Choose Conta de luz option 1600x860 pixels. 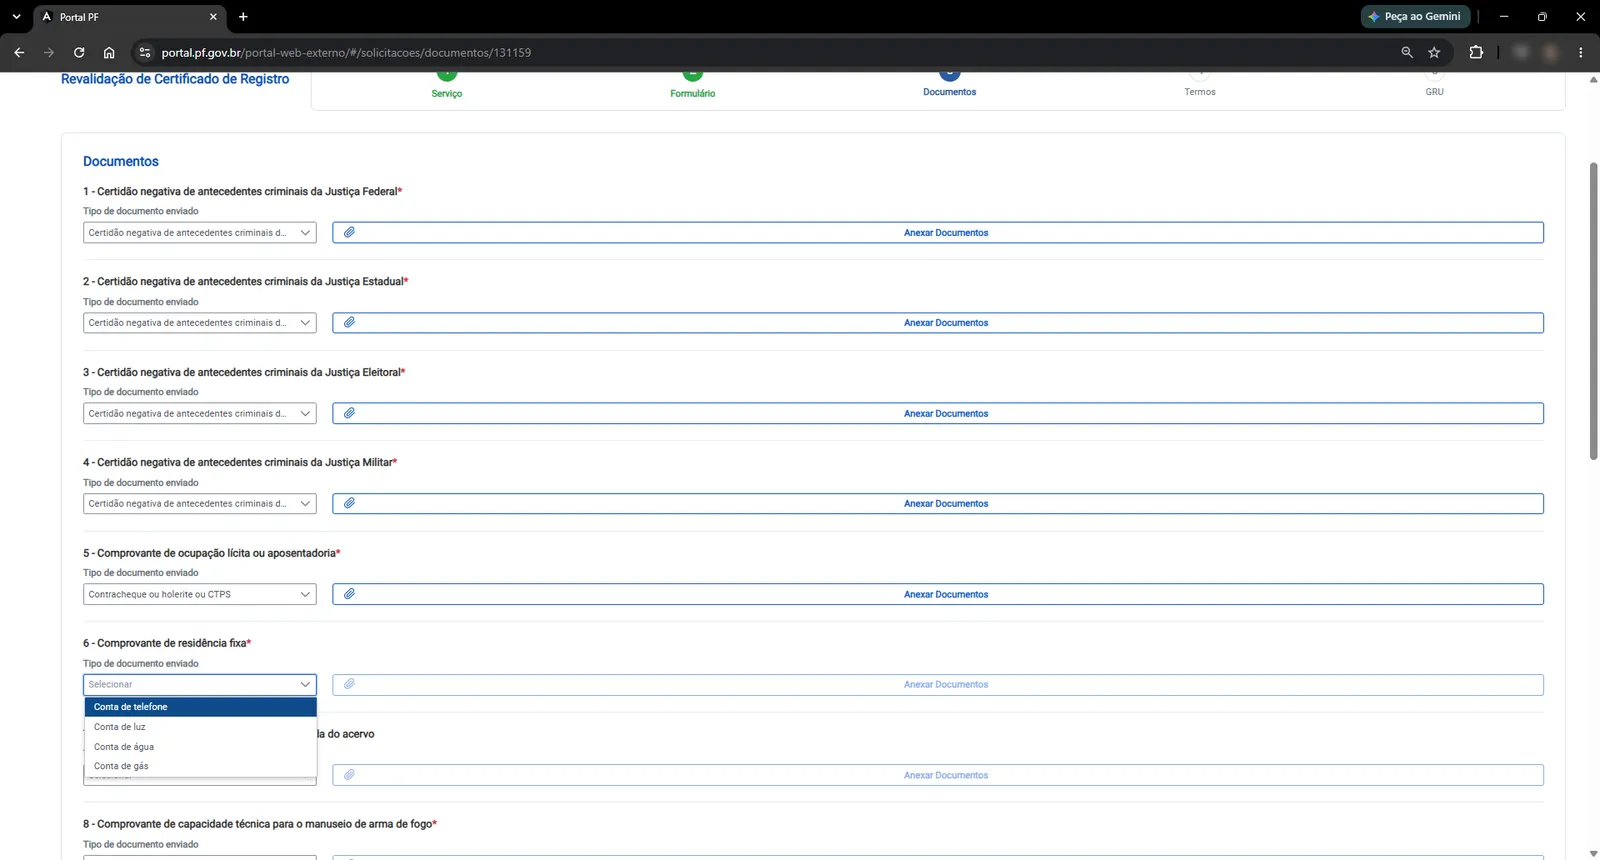pyautogui.click(x=200, y=727)
